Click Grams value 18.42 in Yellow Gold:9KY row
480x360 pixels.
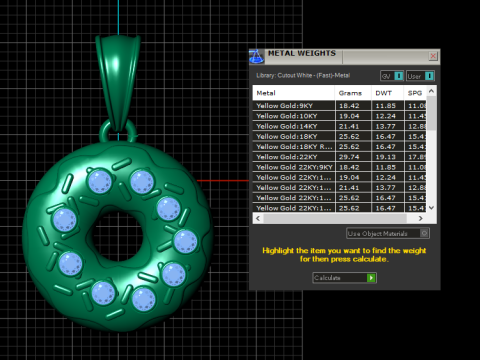pos(349,106)
